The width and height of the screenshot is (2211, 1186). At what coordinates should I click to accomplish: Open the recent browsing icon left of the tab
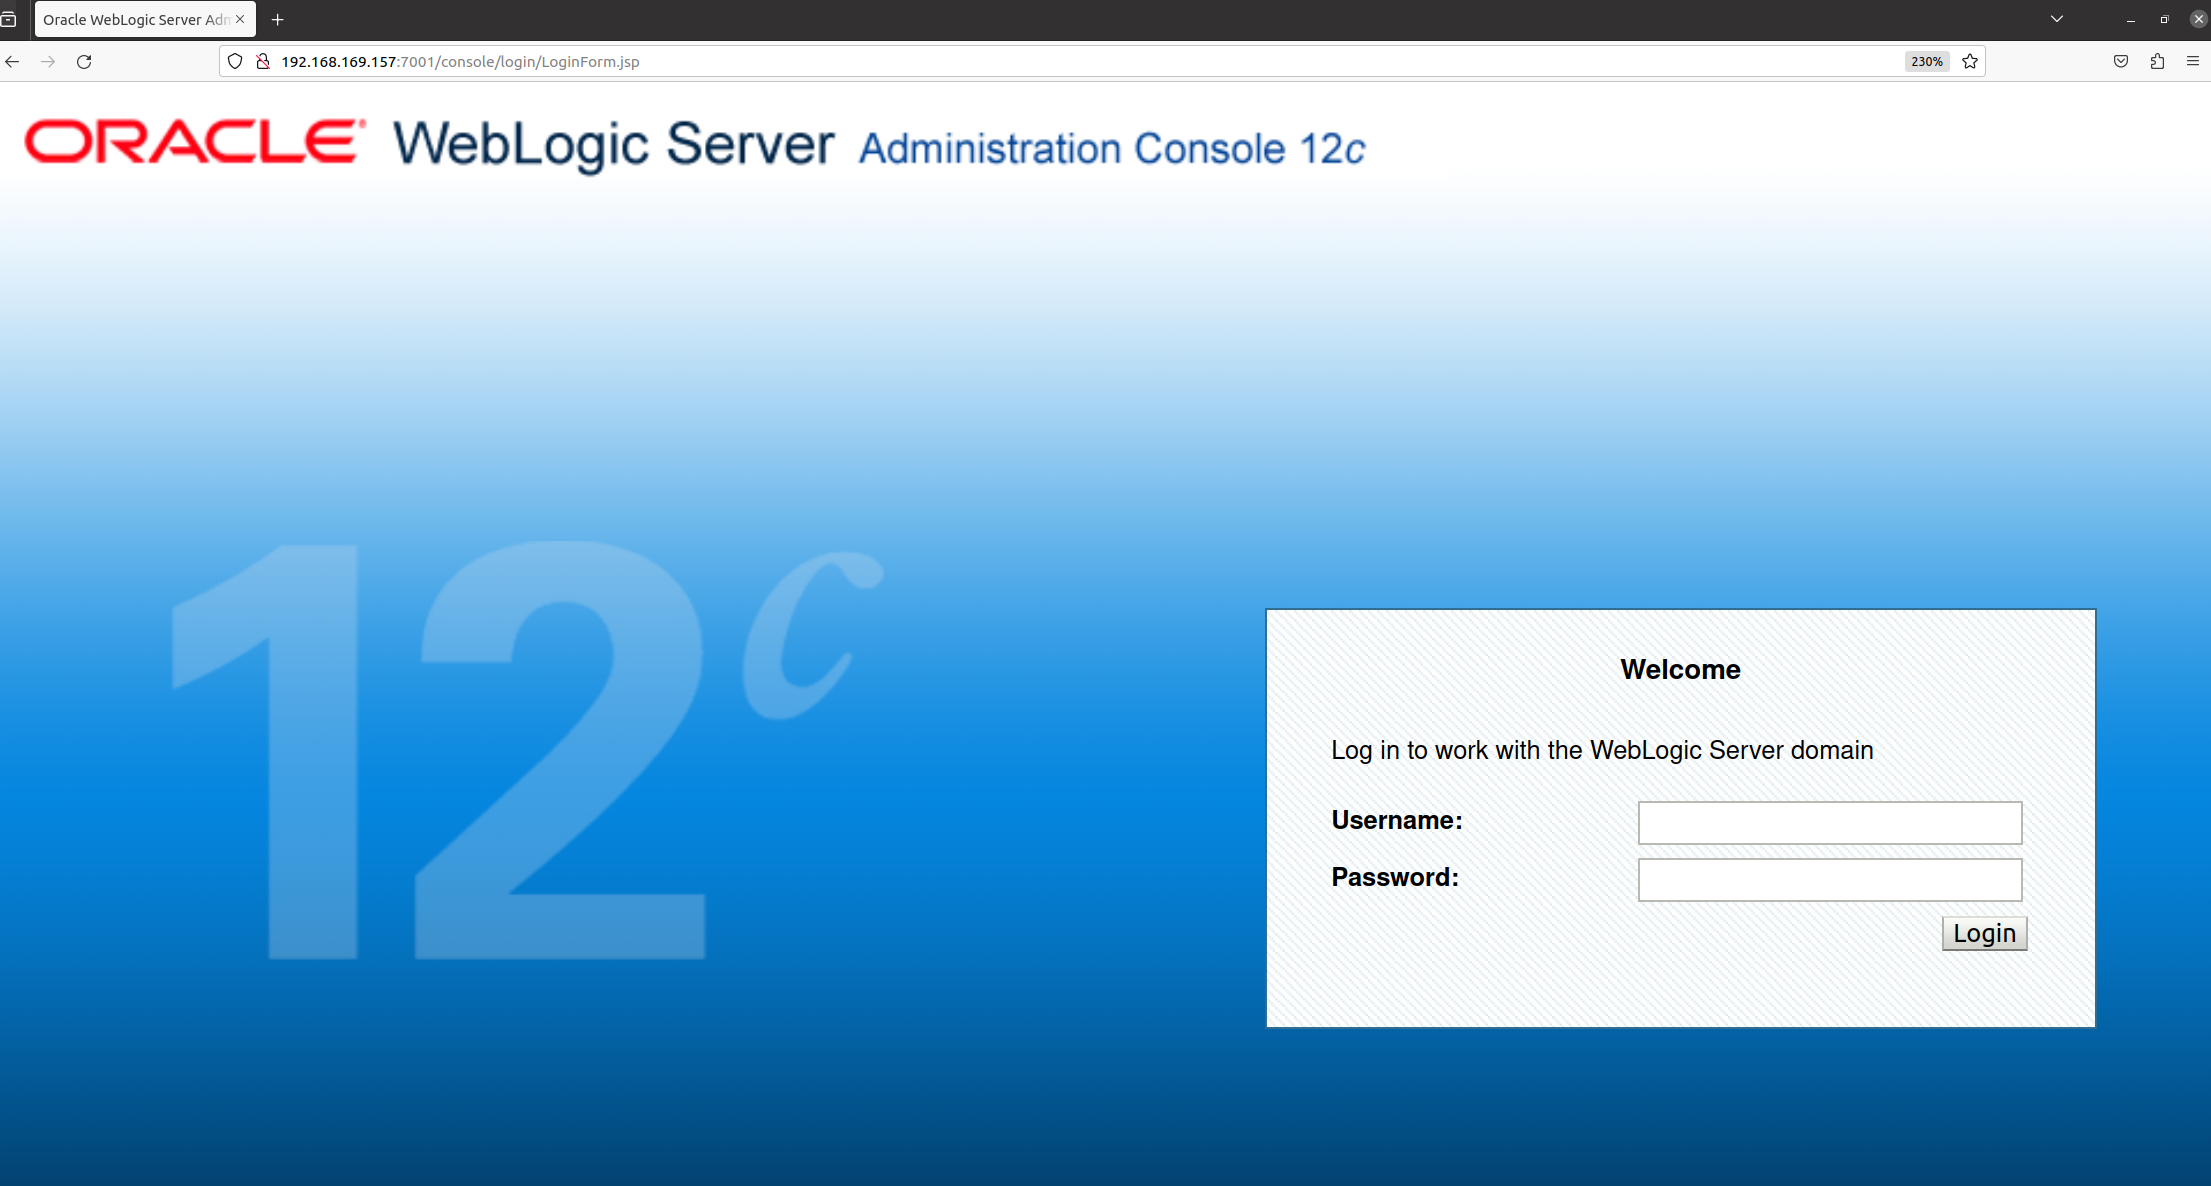tap(8, 19)
